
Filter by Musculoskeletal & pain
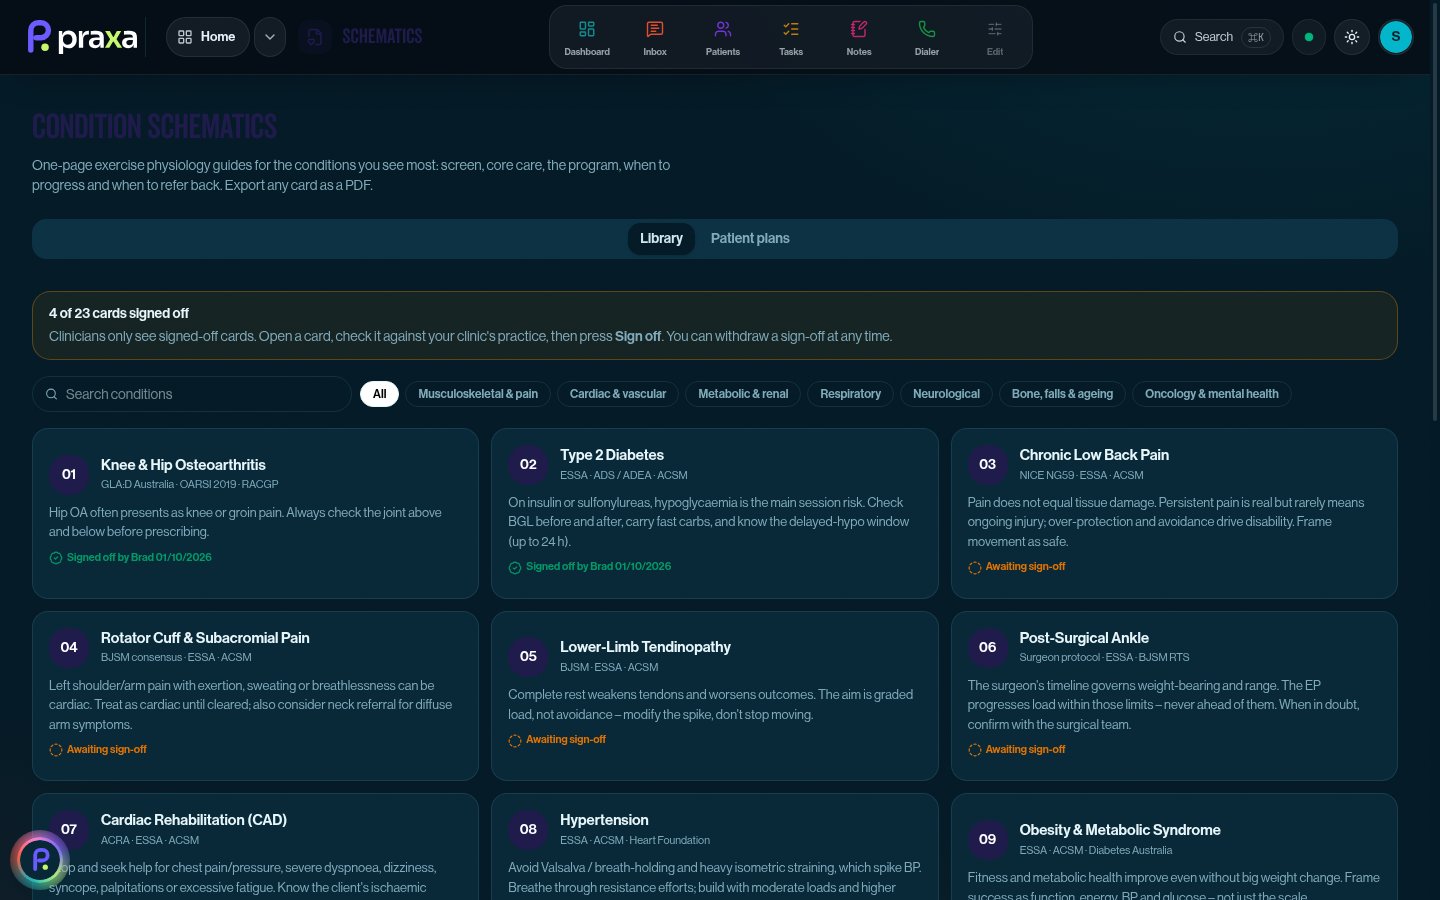[x=478, y=394]
